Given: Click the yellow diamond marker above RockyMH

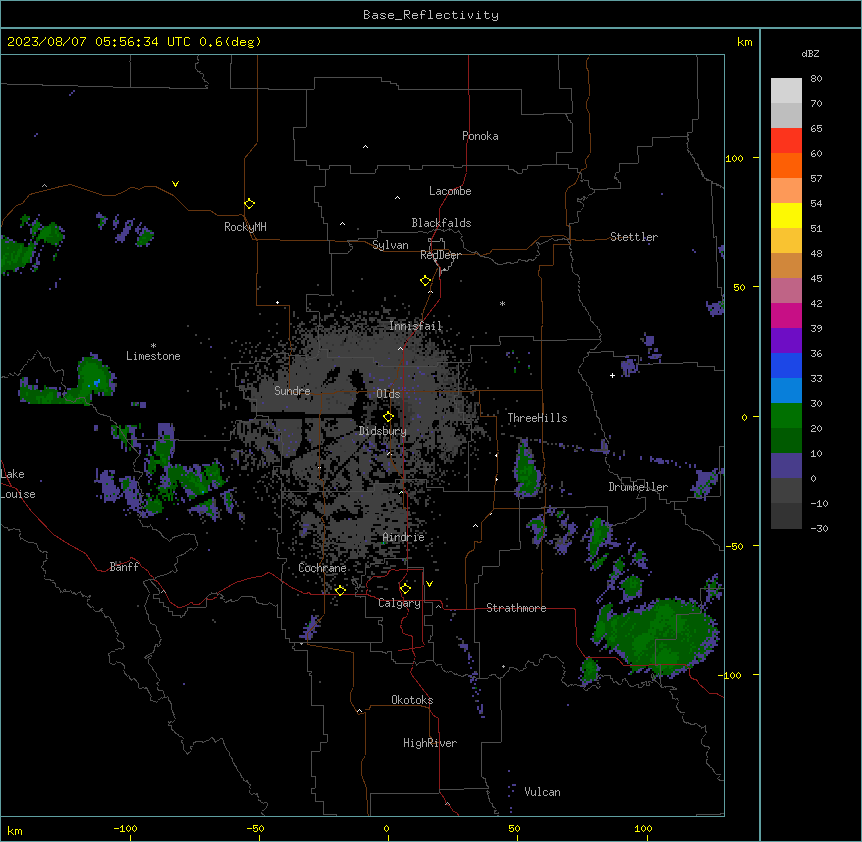Looking at the screenshot, I should point(250,204).
